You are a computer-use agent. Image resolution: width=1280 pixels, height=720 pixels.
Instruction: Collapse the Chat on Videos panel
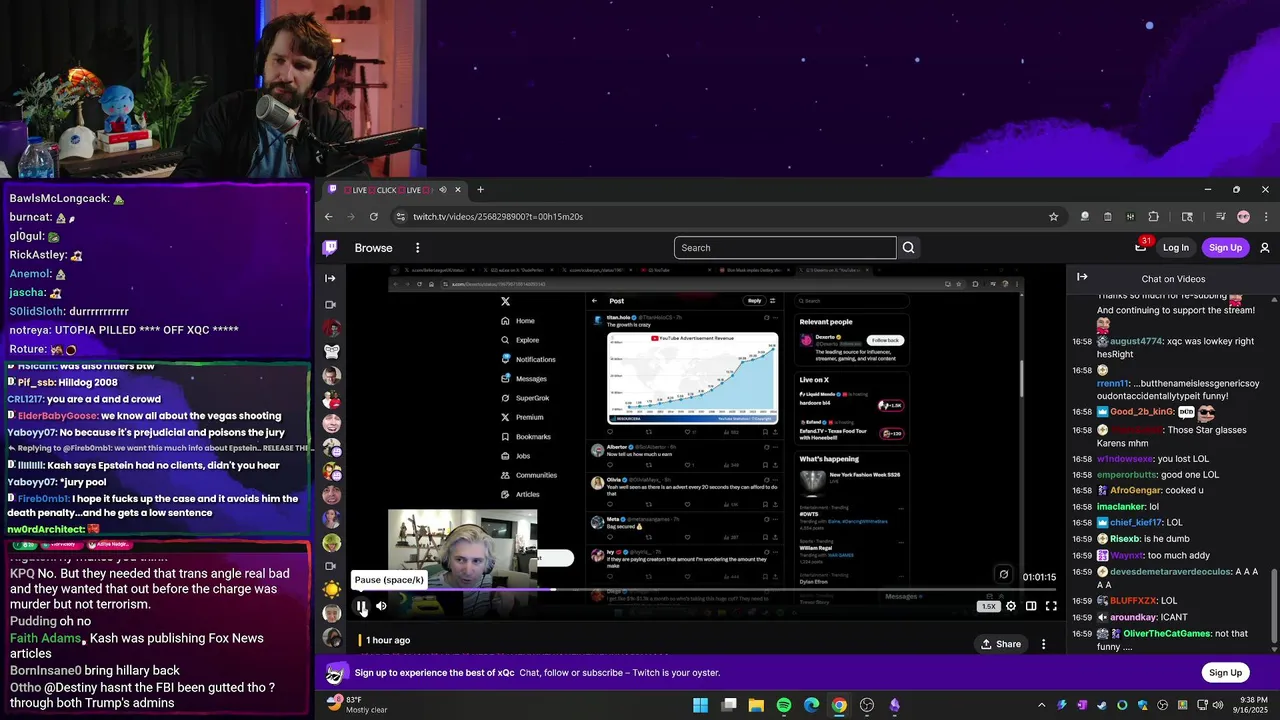1082,277
